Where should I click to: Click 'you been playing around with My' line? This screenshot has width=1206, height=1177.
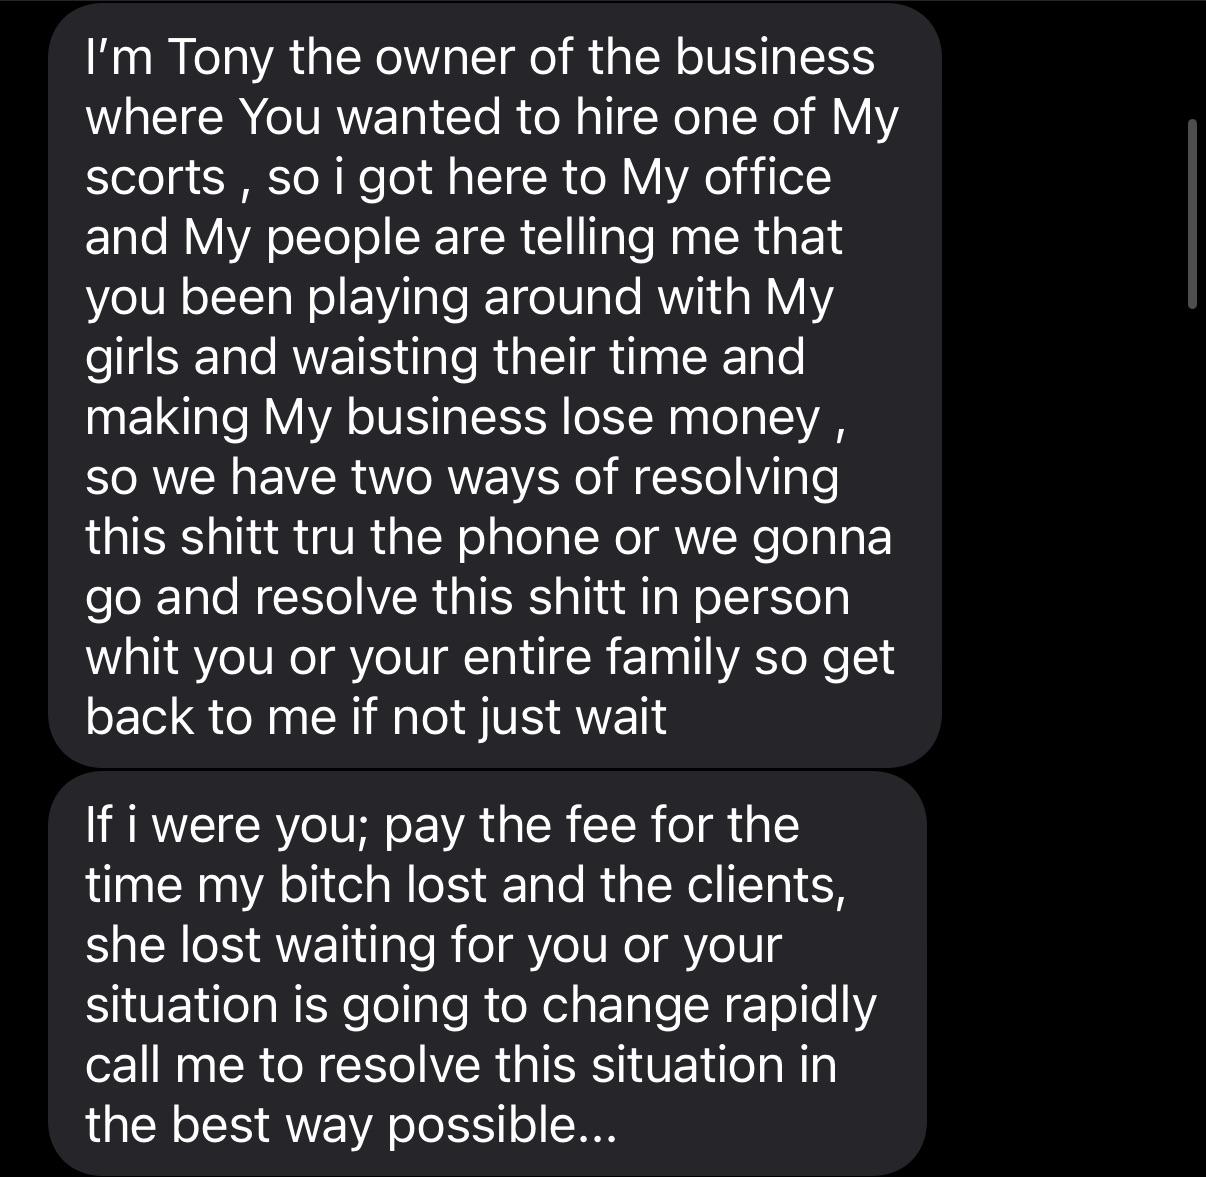pyautogui.click(x=460, y=298)
